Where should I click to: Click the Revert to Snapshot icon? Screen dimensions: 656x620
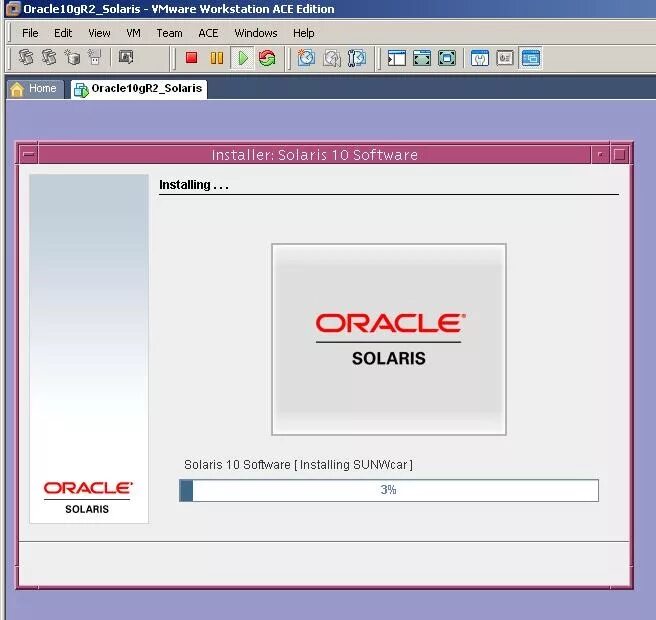[x=332, y=58]
